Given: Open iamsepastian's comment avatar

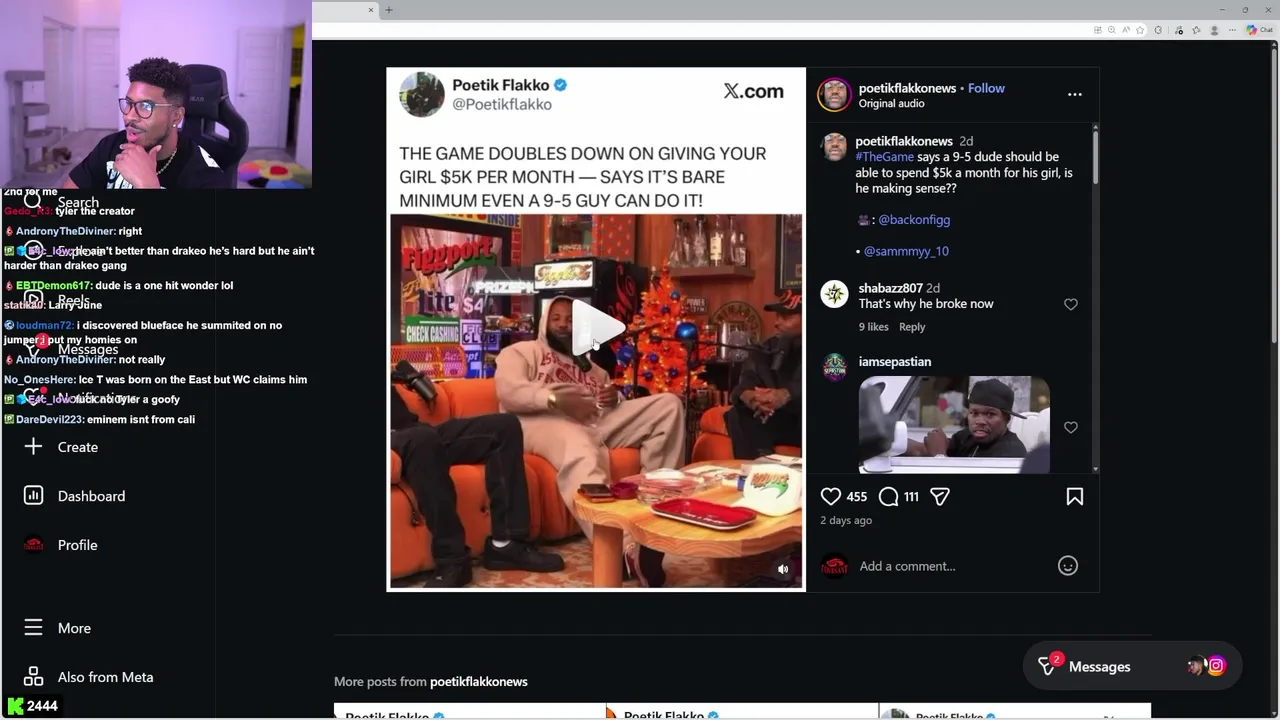Looking at the screenshot, I should [834, 368].
